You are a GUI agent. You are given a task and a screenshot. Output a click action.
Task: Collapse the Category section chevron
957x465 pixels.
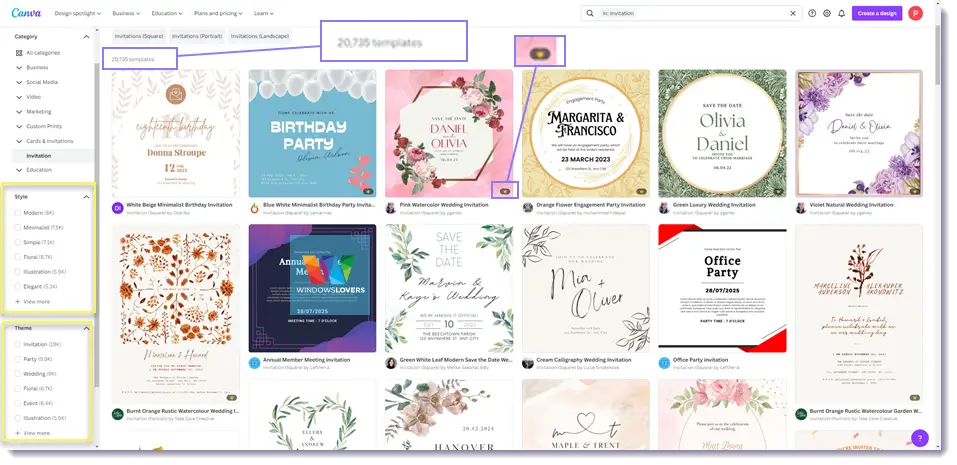(86, 37)
